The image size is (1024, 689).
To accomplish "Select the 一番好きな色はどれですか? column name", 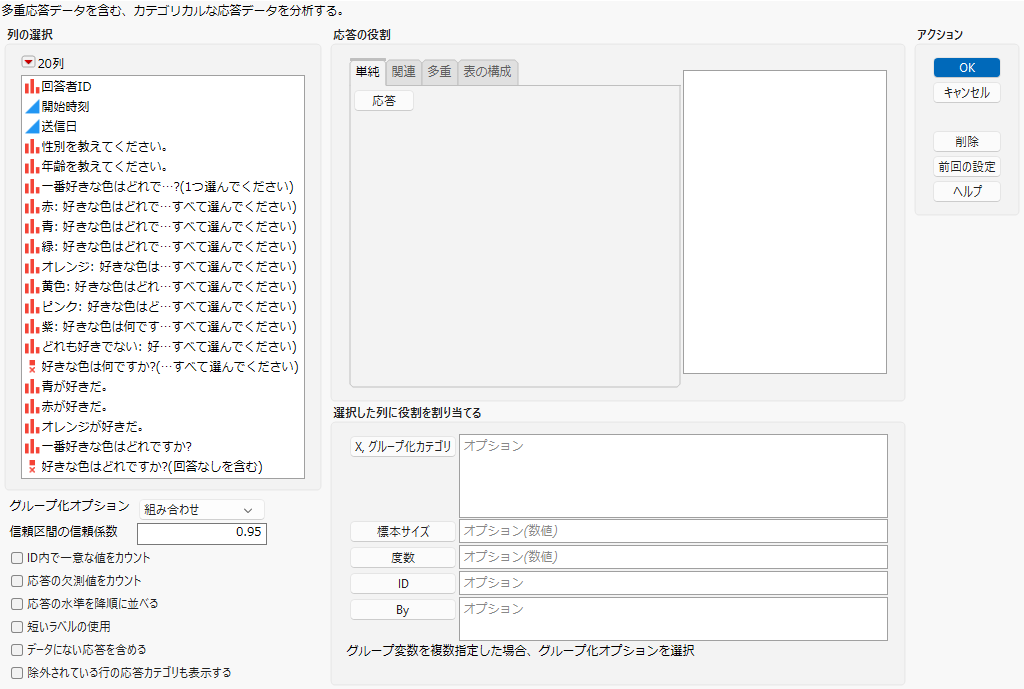I will click(x=117, y=447).
